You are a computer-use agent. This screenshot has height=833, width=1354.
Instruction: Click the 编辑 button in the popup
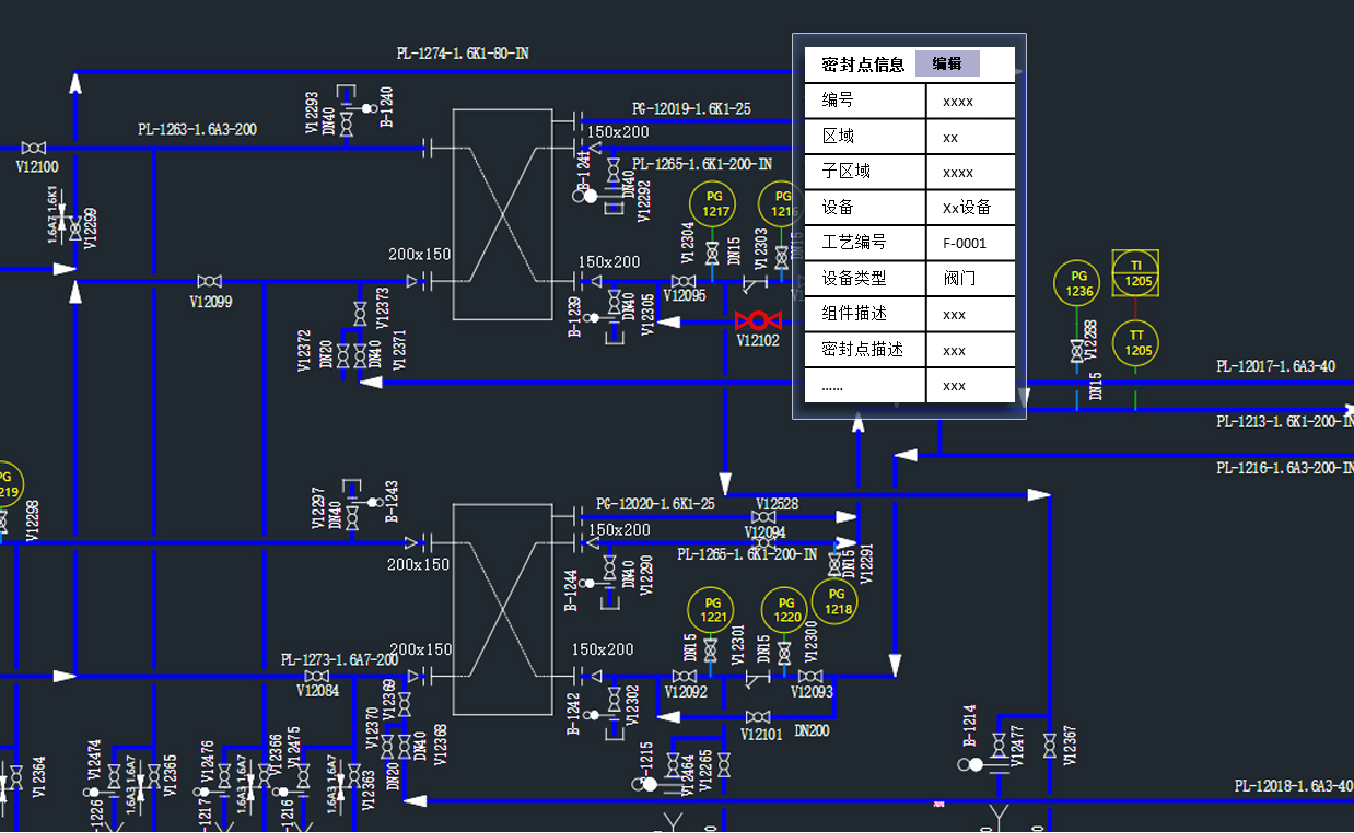(x=947, y=64)
